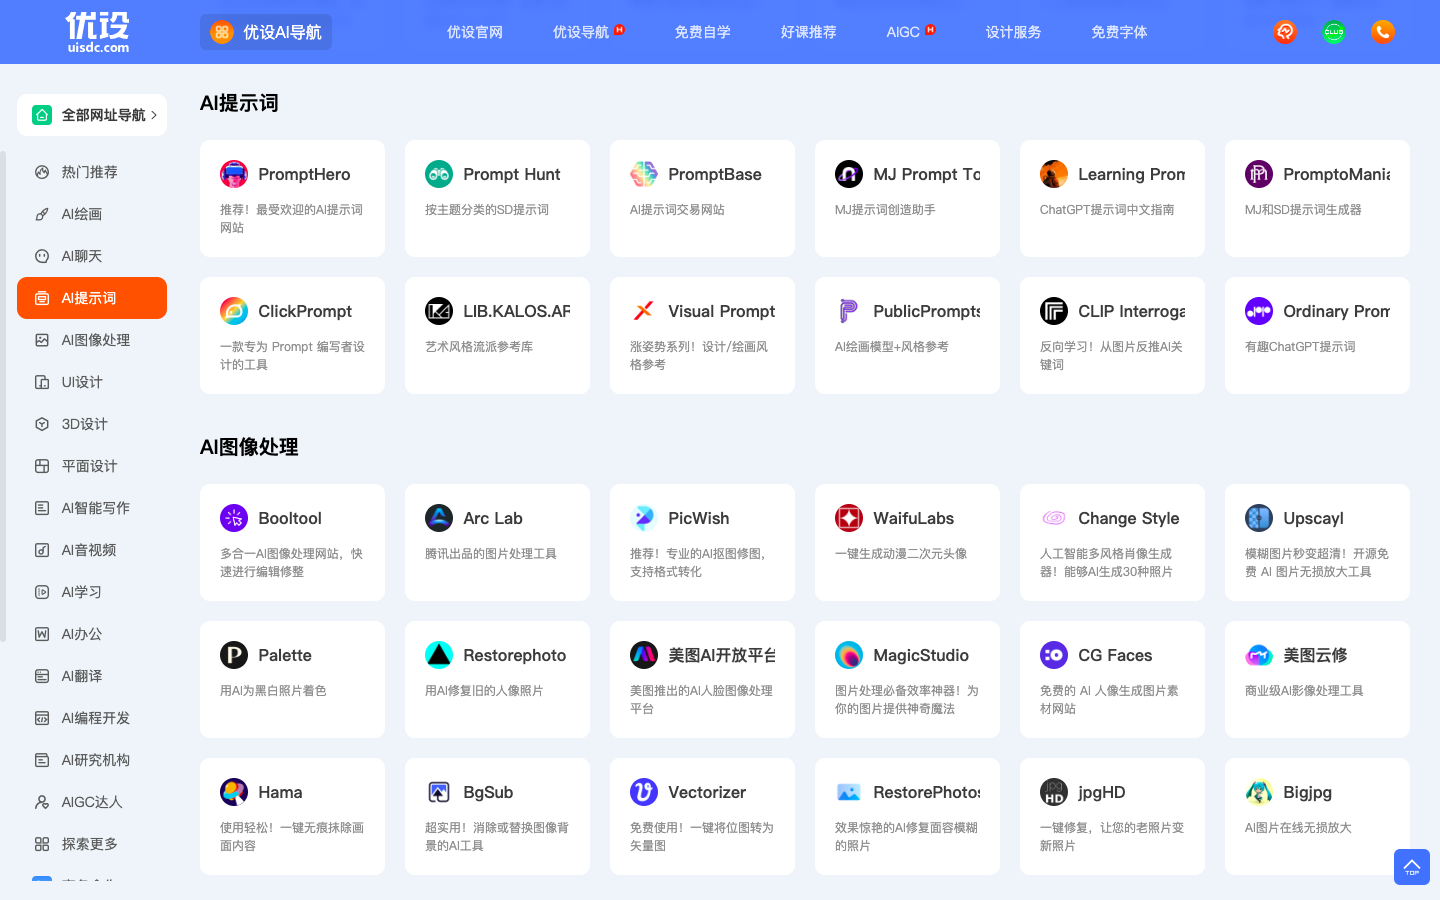Open the AIGC header menu
The width and height of the screenshot is (1440, 900).
pos(903,32)
